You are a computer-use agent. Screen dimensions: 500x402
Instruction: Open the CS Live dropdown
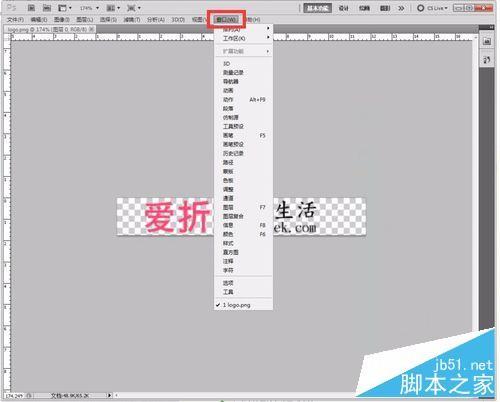point(432,8)
